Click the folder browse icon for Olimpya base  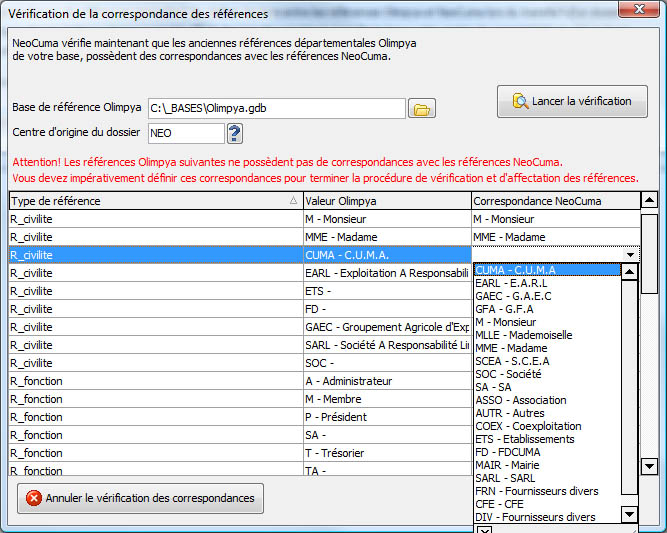click(x=422, y=108)
